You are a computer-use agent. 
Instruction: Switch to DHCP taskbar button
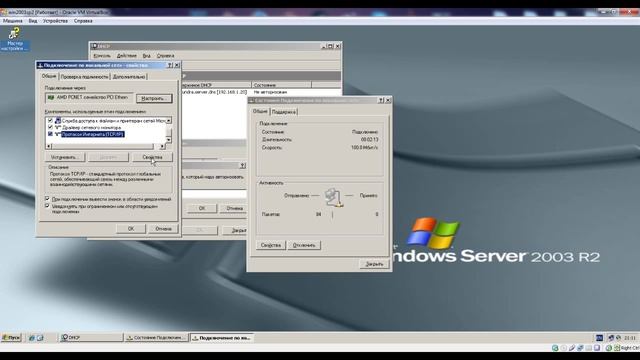point(91,338)
